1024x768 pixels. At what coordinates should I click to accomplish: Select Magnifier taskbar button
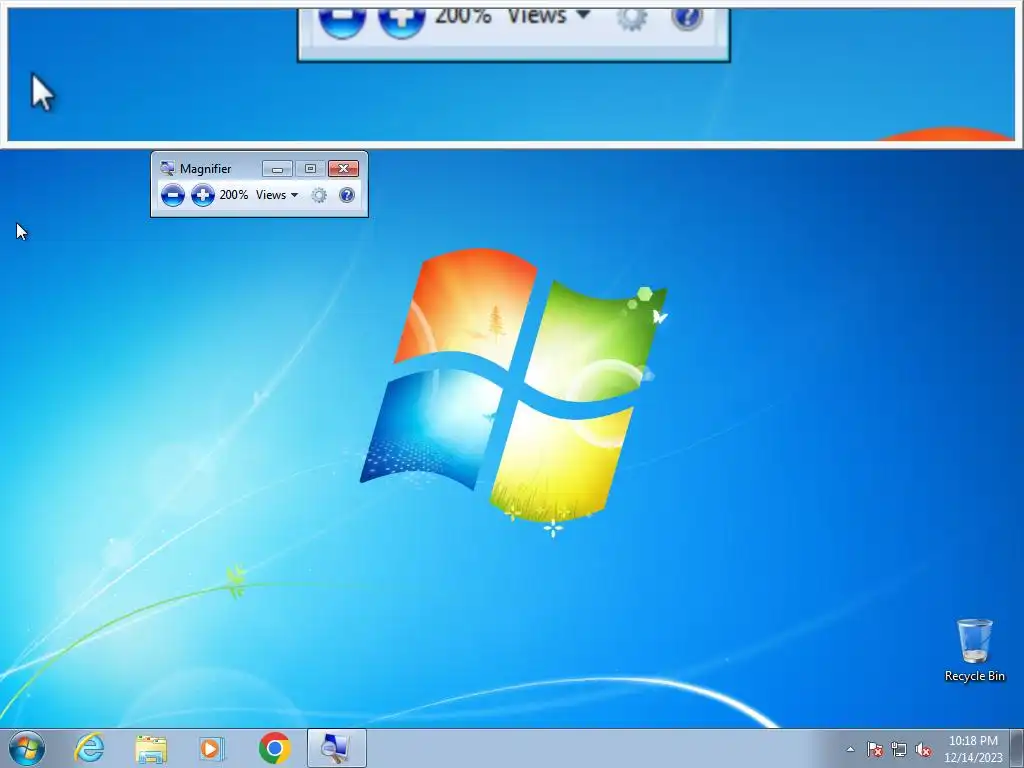click(x=336, y=748)
